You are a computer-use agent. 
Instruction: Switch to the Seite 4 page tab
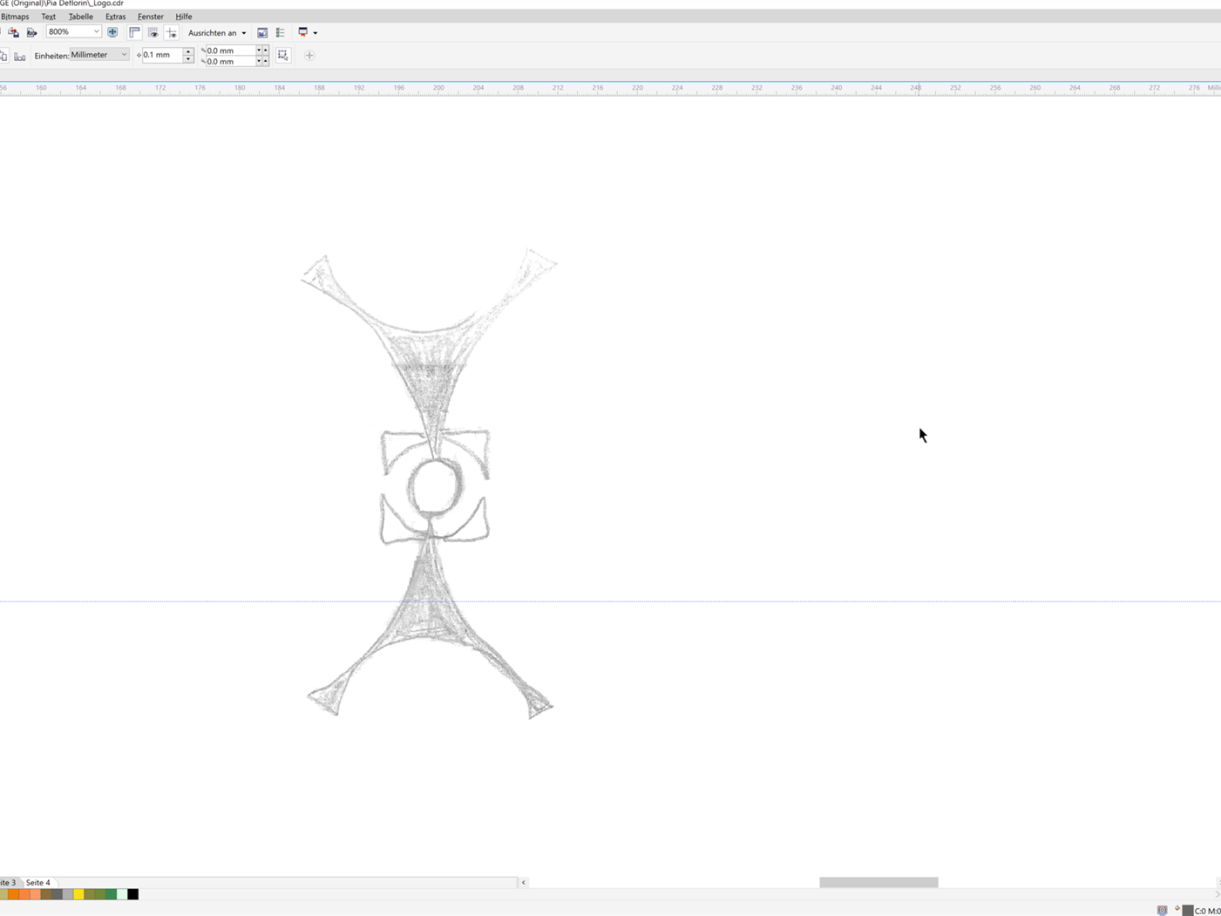coord(38,883)
